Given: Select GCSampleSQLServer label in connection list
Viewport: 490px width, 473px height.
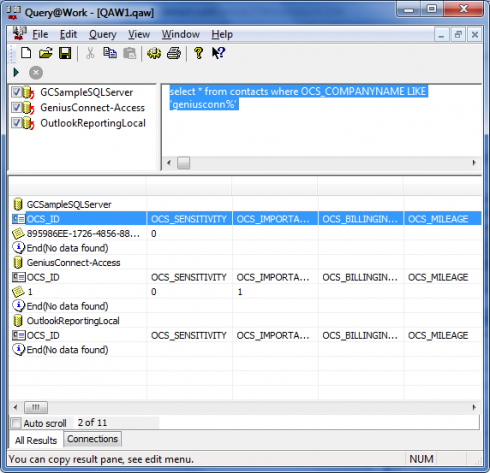Looking at the screenshot, I should coord(86,92).
